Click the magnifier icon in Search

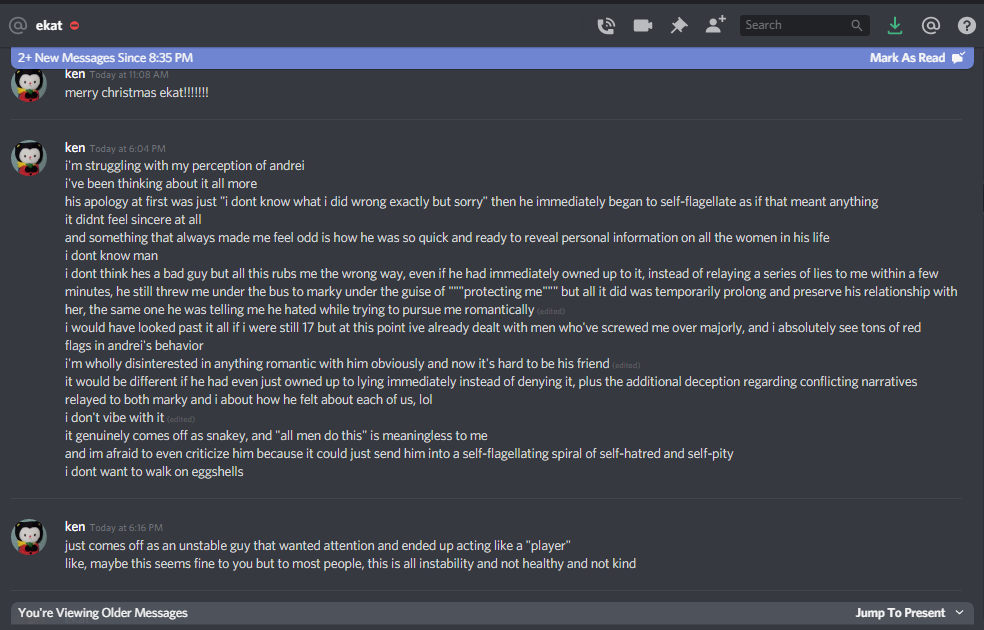(857, 26)
